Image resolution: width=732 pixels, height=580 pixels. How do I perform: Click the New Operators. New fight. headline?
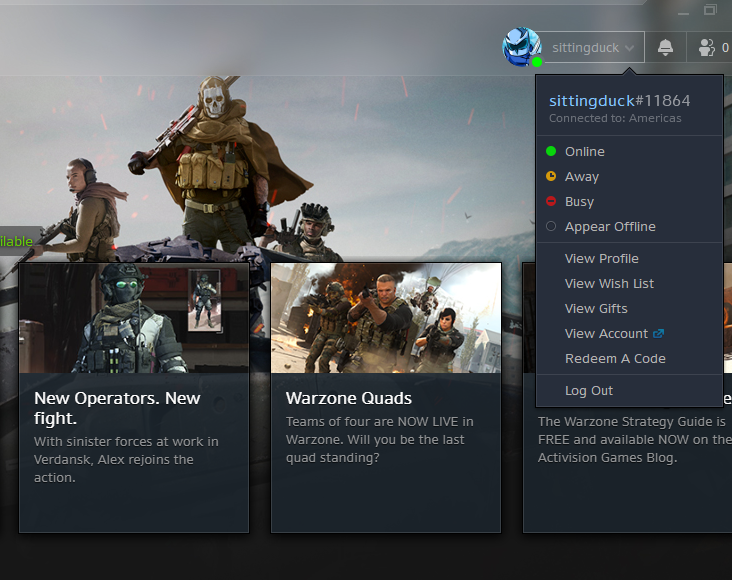(x=117, y=408)
